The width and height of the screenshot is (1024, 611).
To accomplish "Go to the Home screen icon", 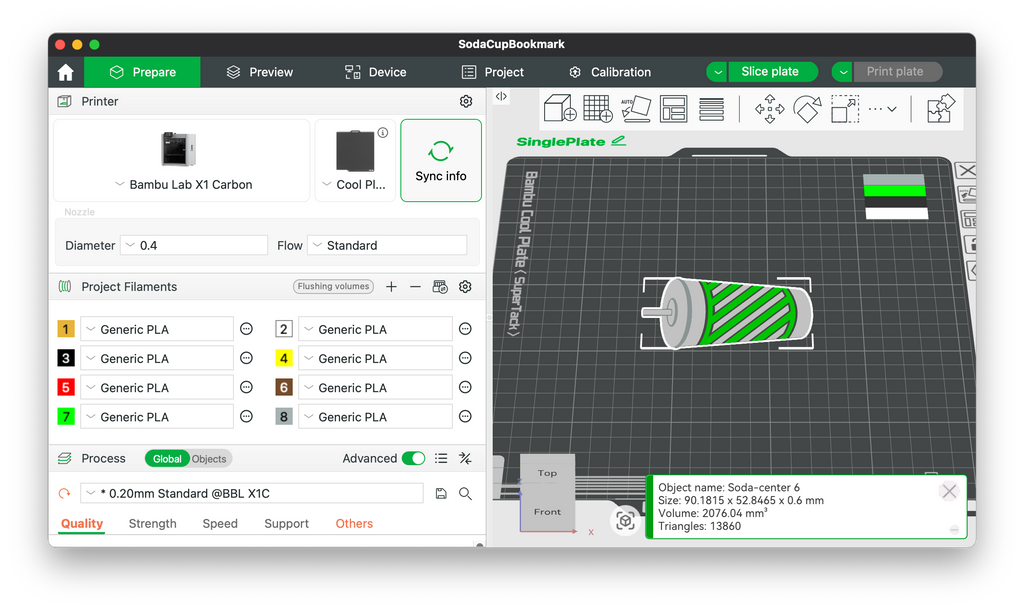I will (66, 72).
